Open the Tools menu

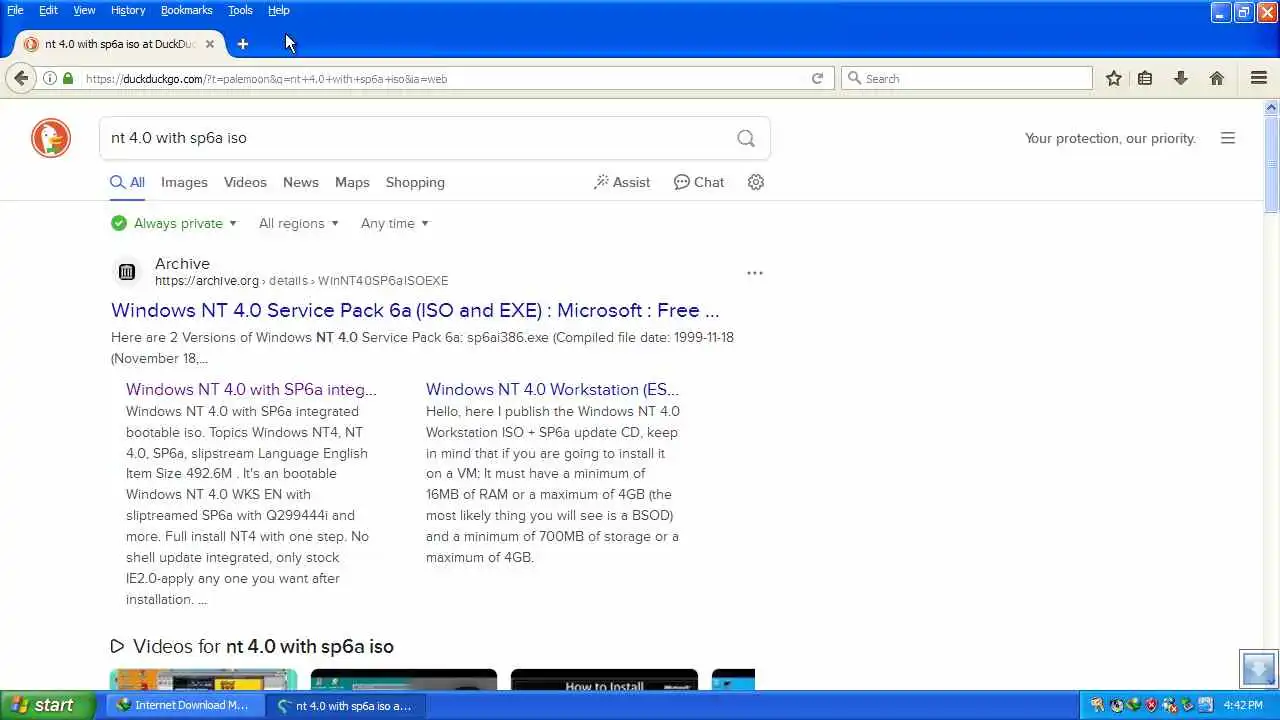pos(240,10)
